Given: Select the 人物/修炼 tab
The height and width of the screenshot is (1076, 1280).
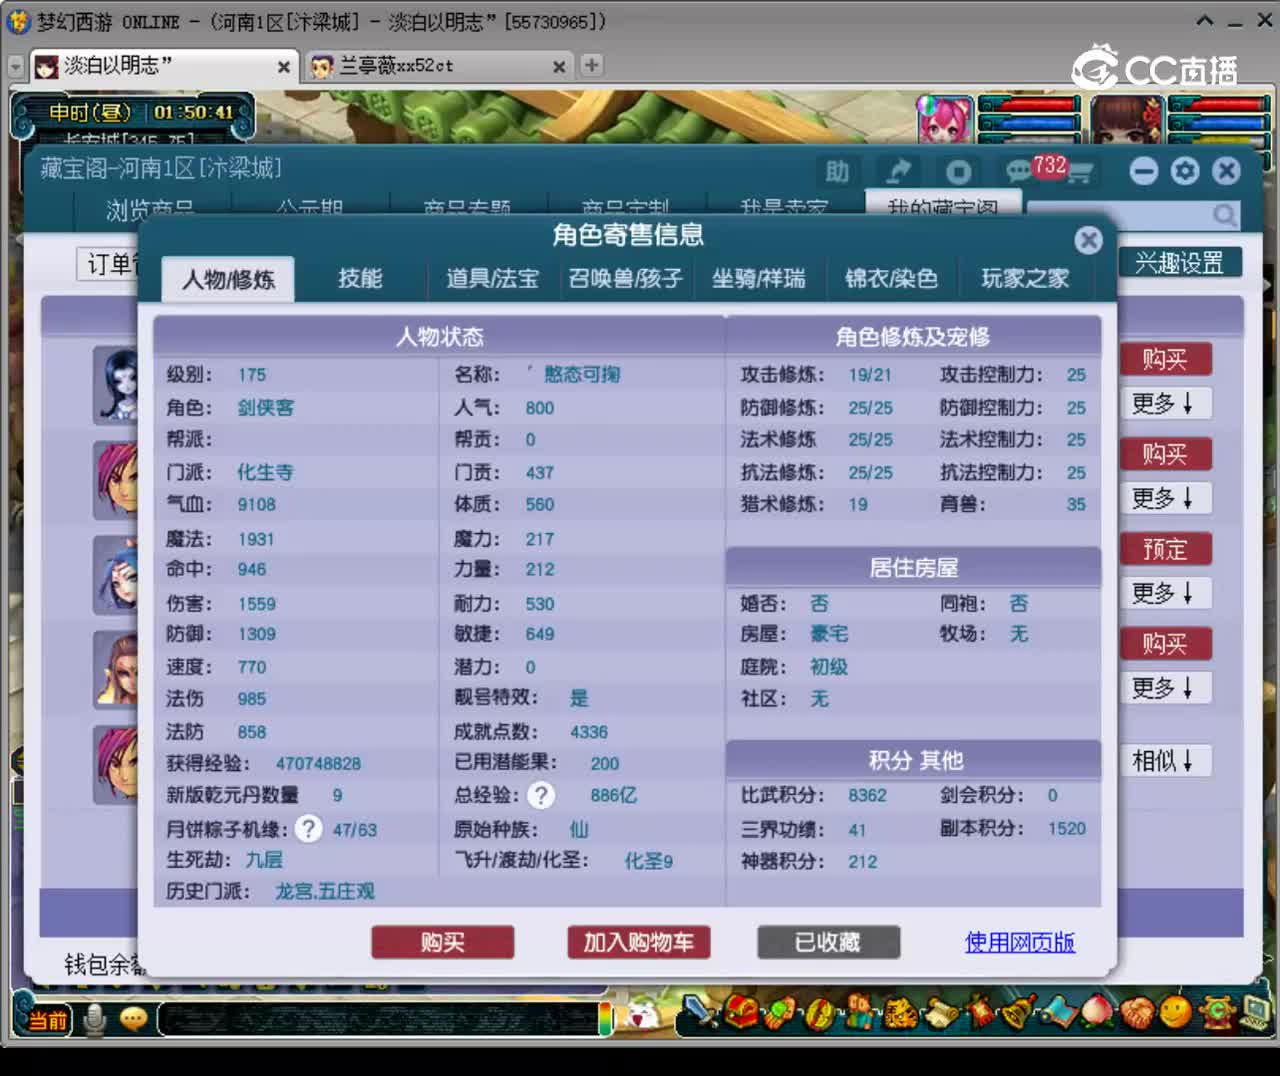Looking at the screenshot, I should coord(228,279).
